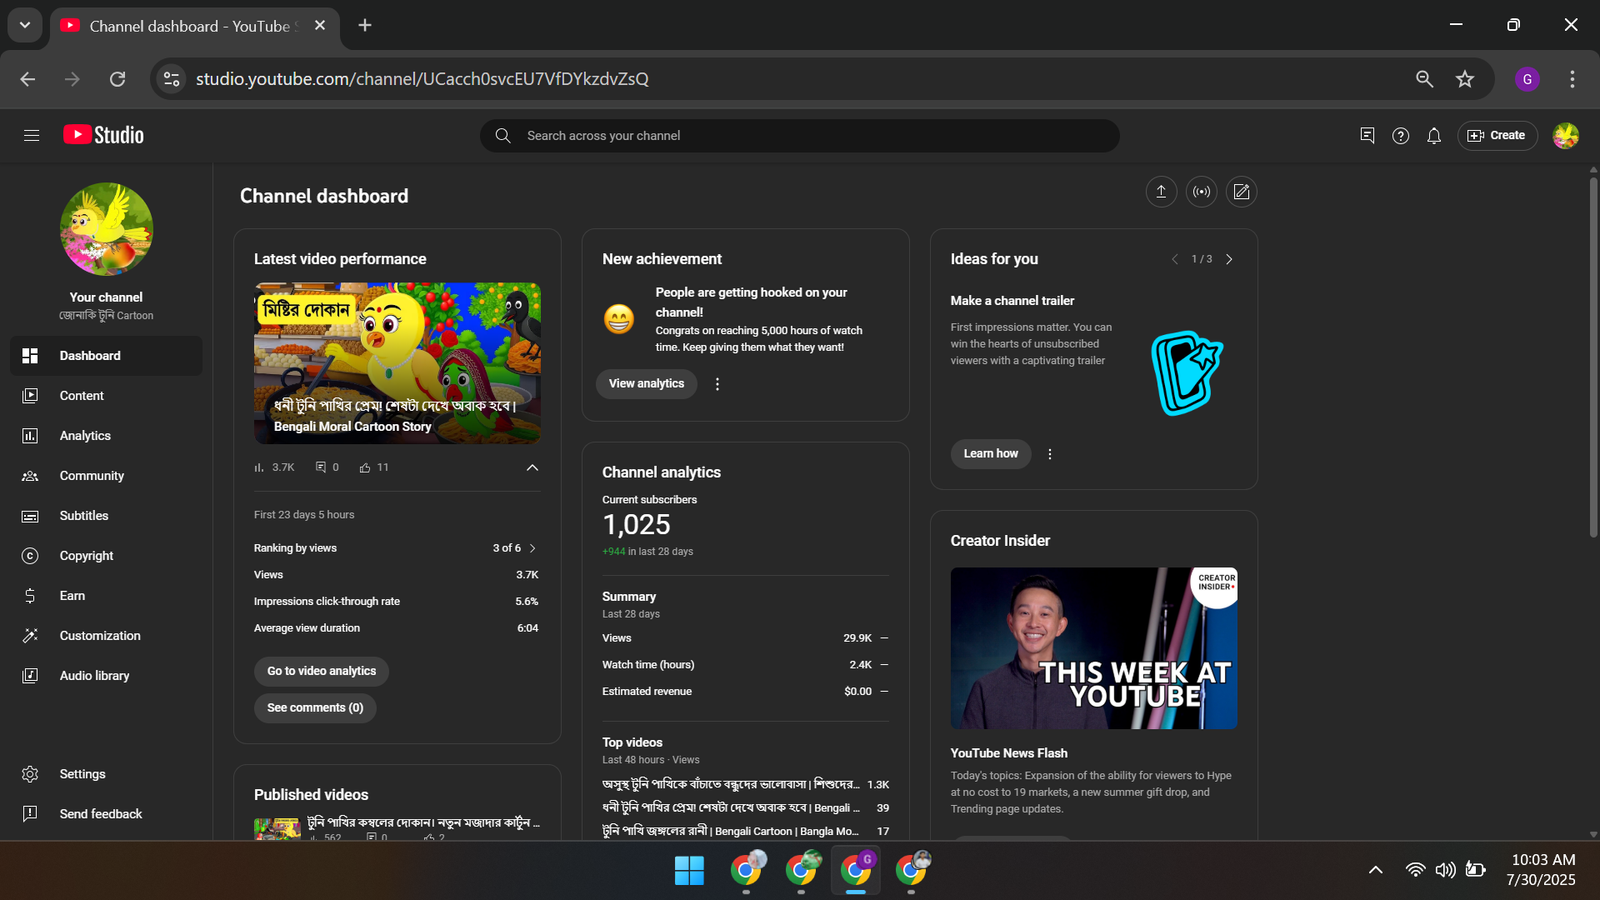Screen dimensions: 1600x900
Task: Open the new tab plus button
Action: click(x=365, y=26)
